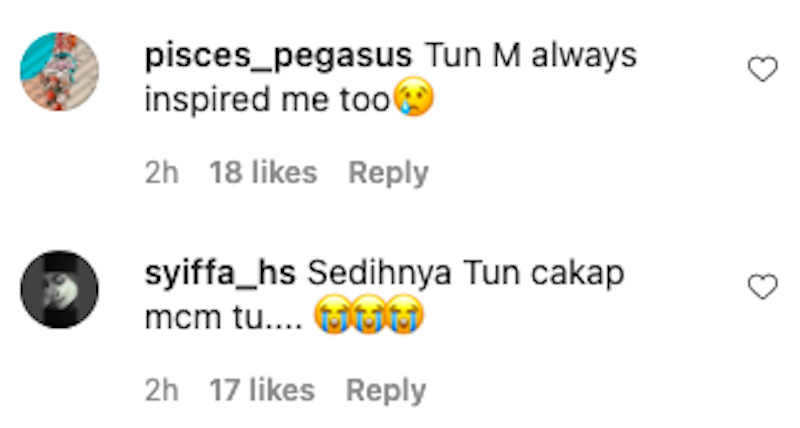View the 17 likes list
The height and width of the screenshot is (428, 800).
262,390
